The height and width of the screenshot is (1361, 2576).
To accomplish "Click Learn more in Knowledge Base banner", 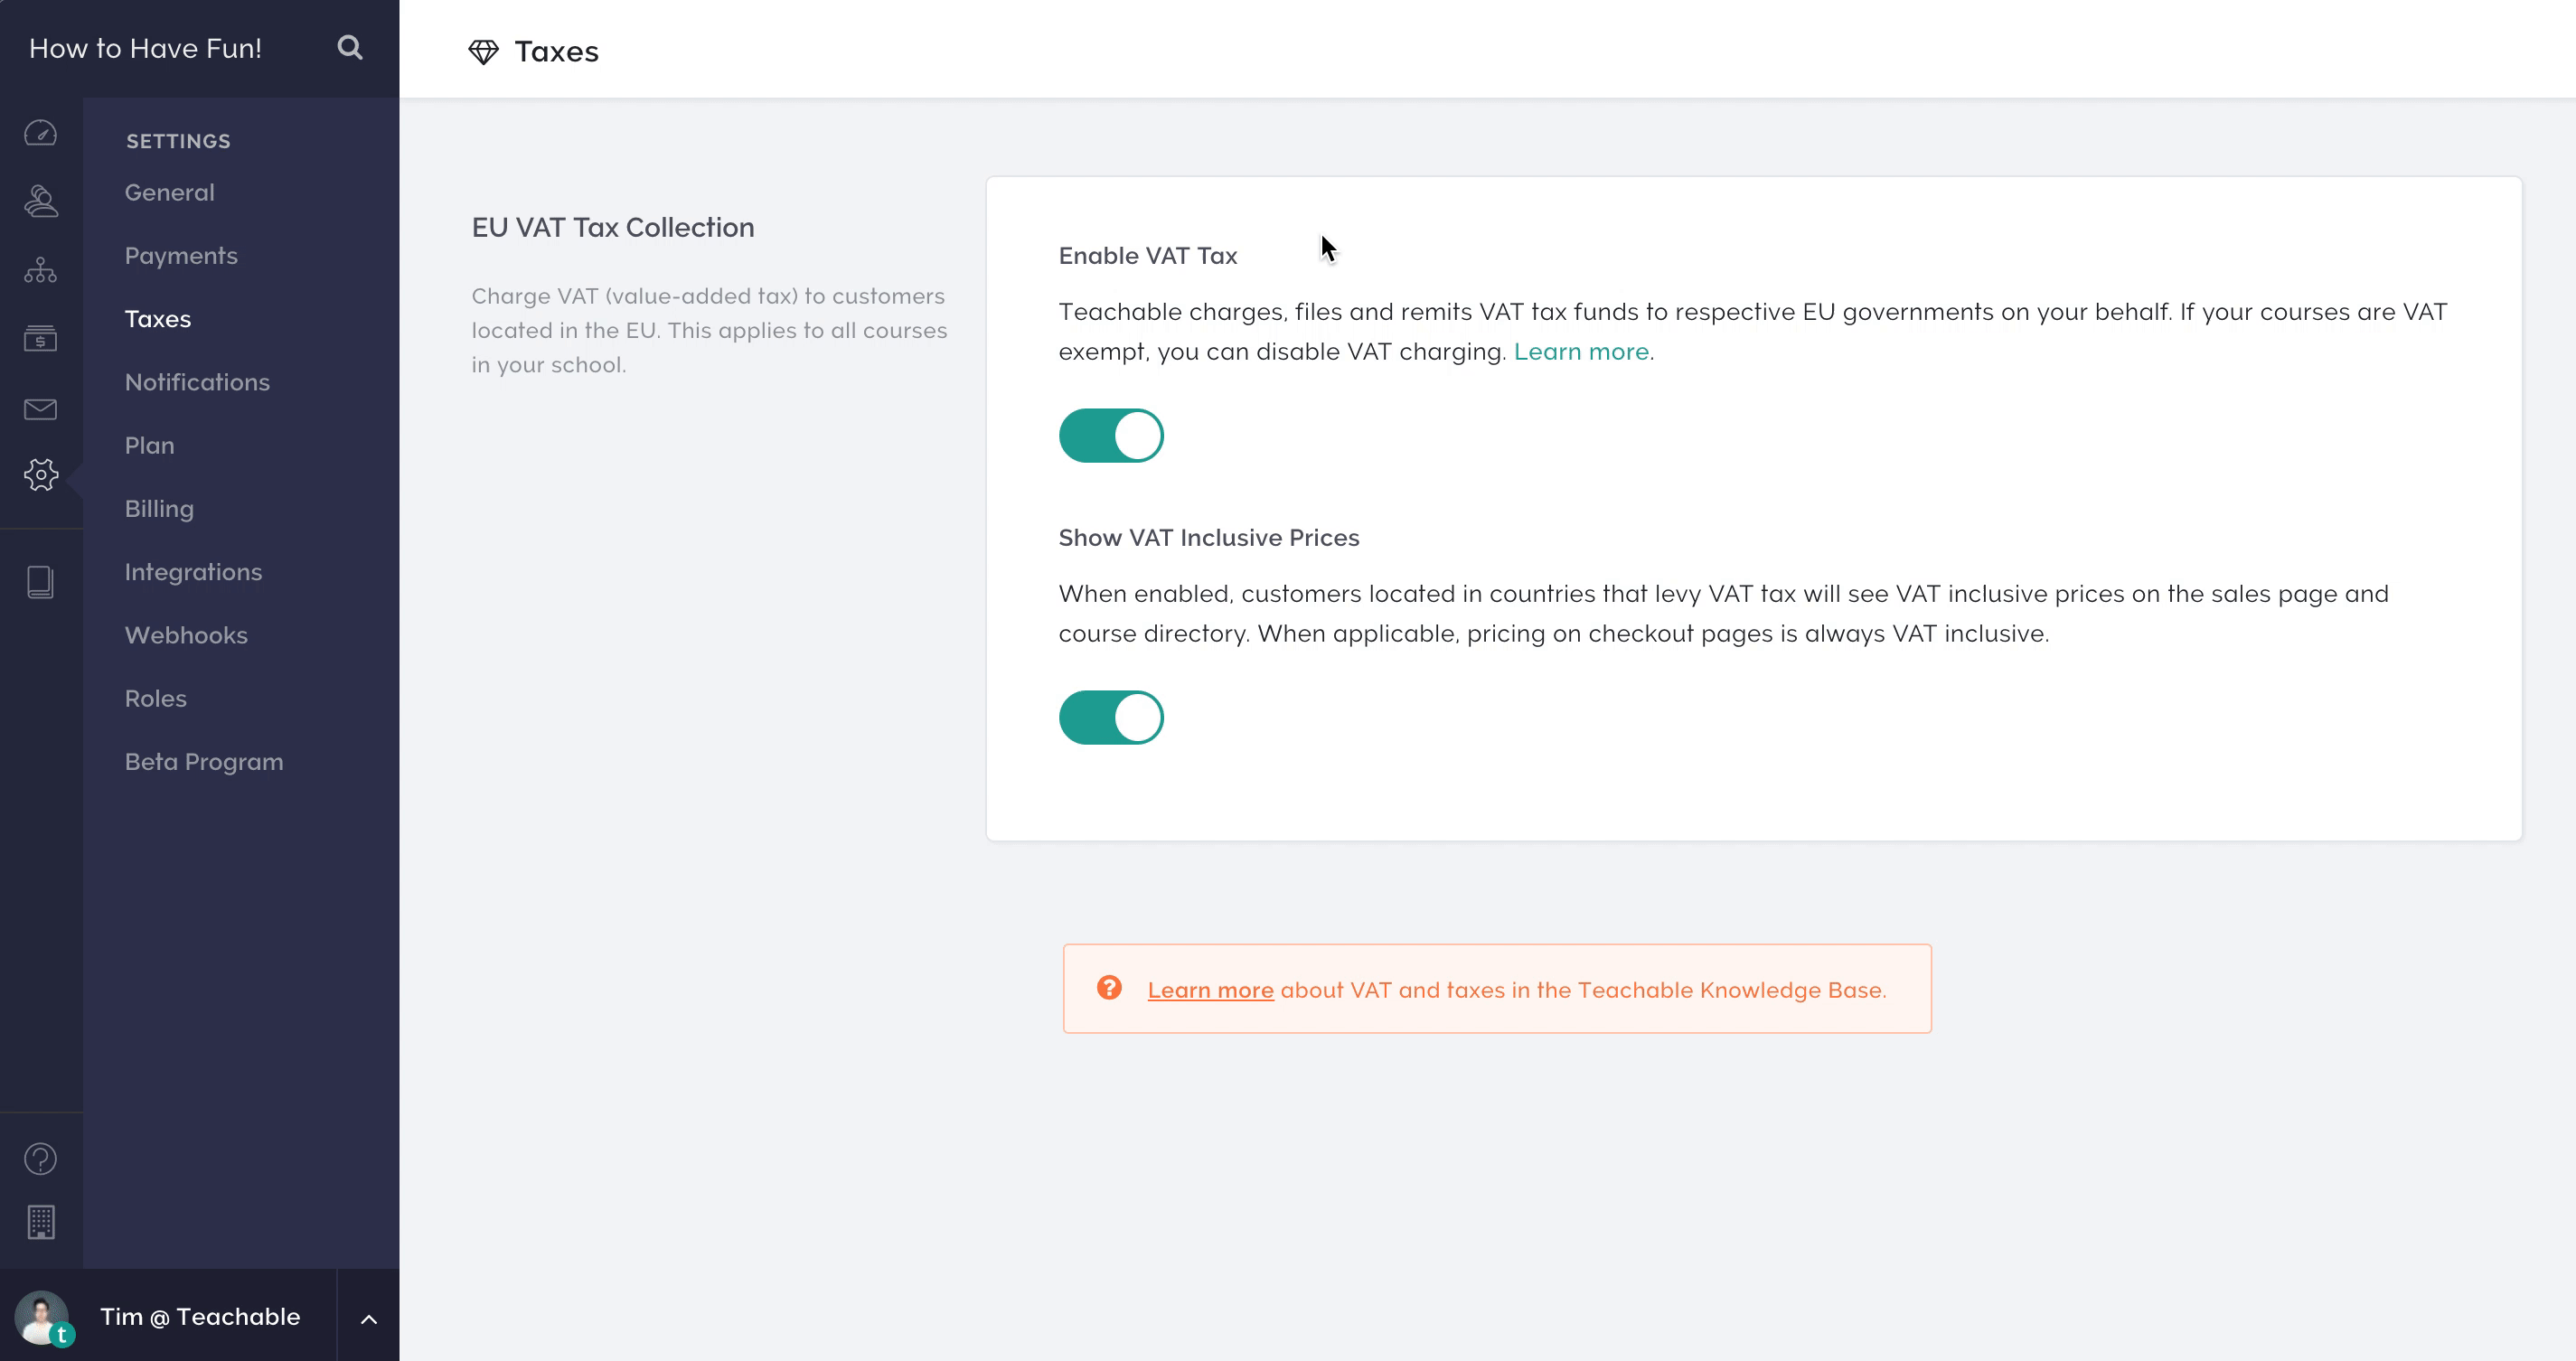I will (x=1210, y=990).
